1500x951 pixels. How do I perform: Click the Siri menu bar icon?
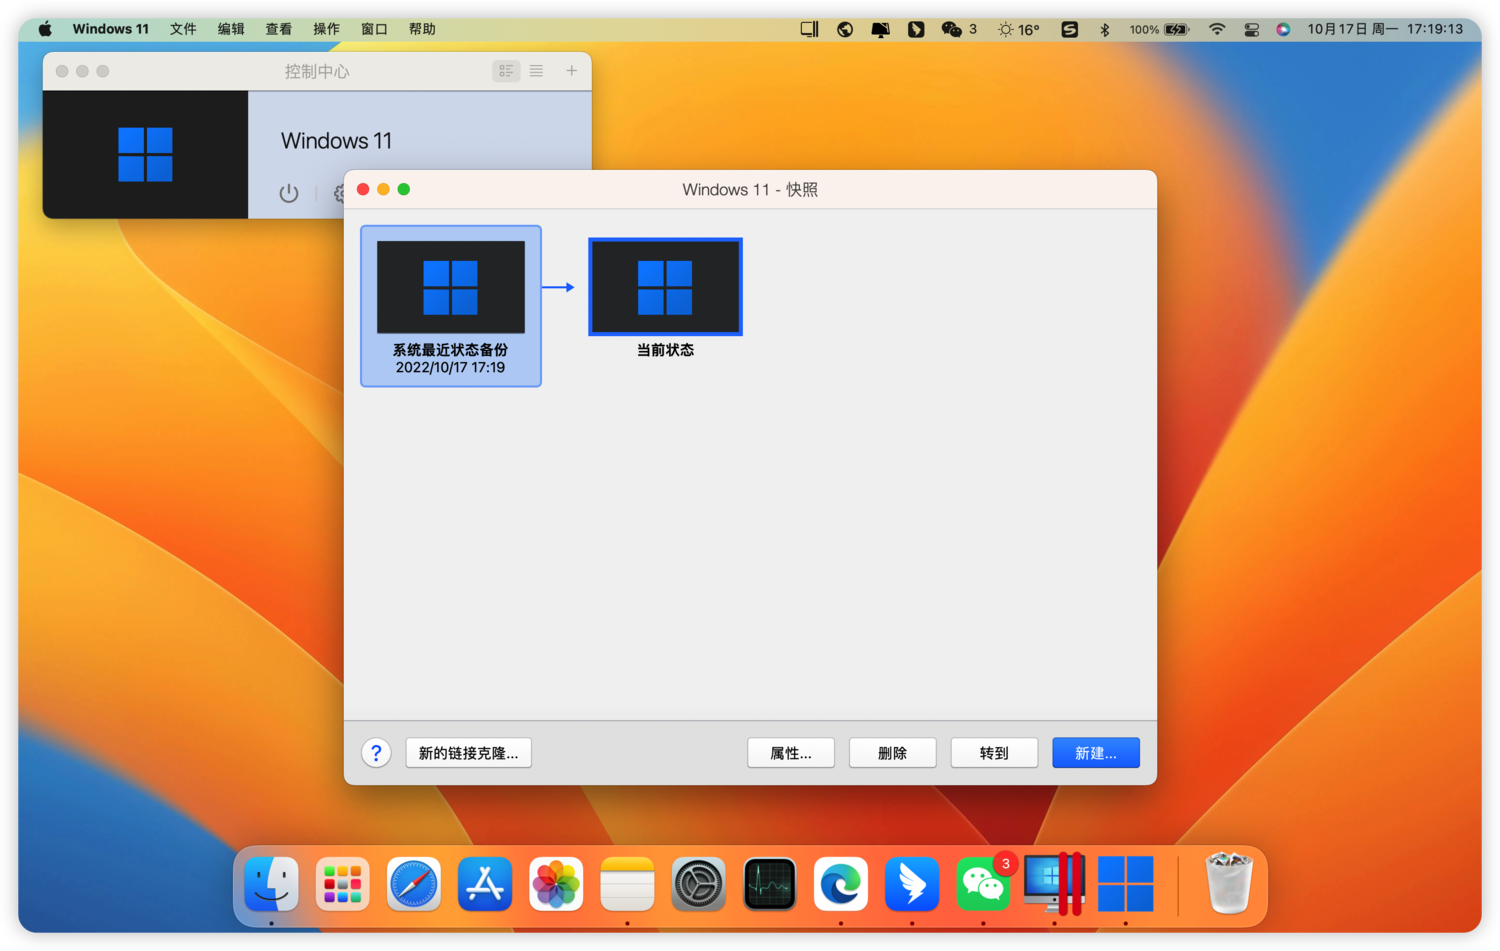[x=1283, y=29]
